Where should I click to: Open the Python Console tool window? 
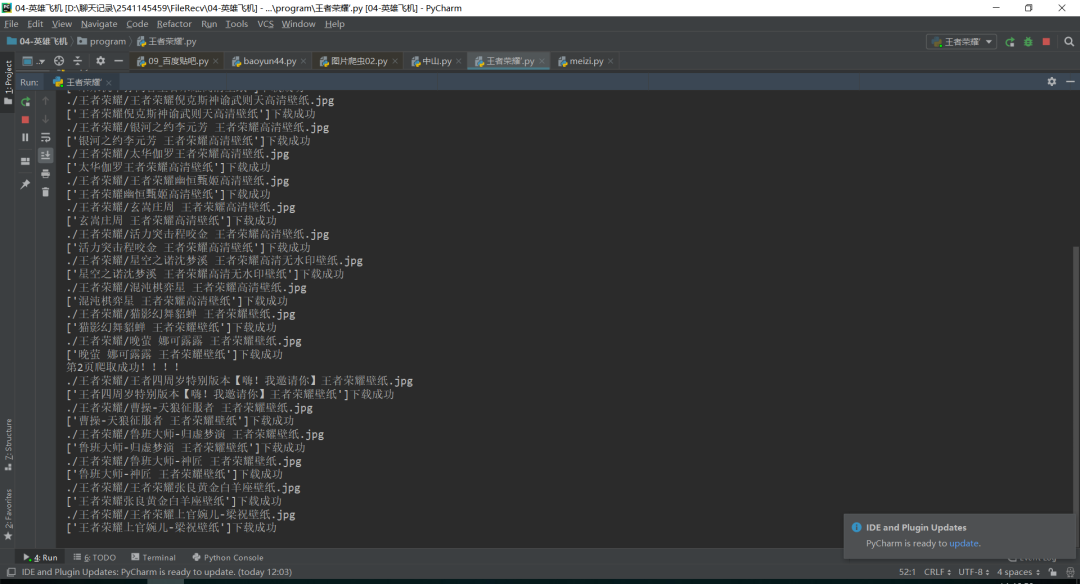tap(227, 557)
